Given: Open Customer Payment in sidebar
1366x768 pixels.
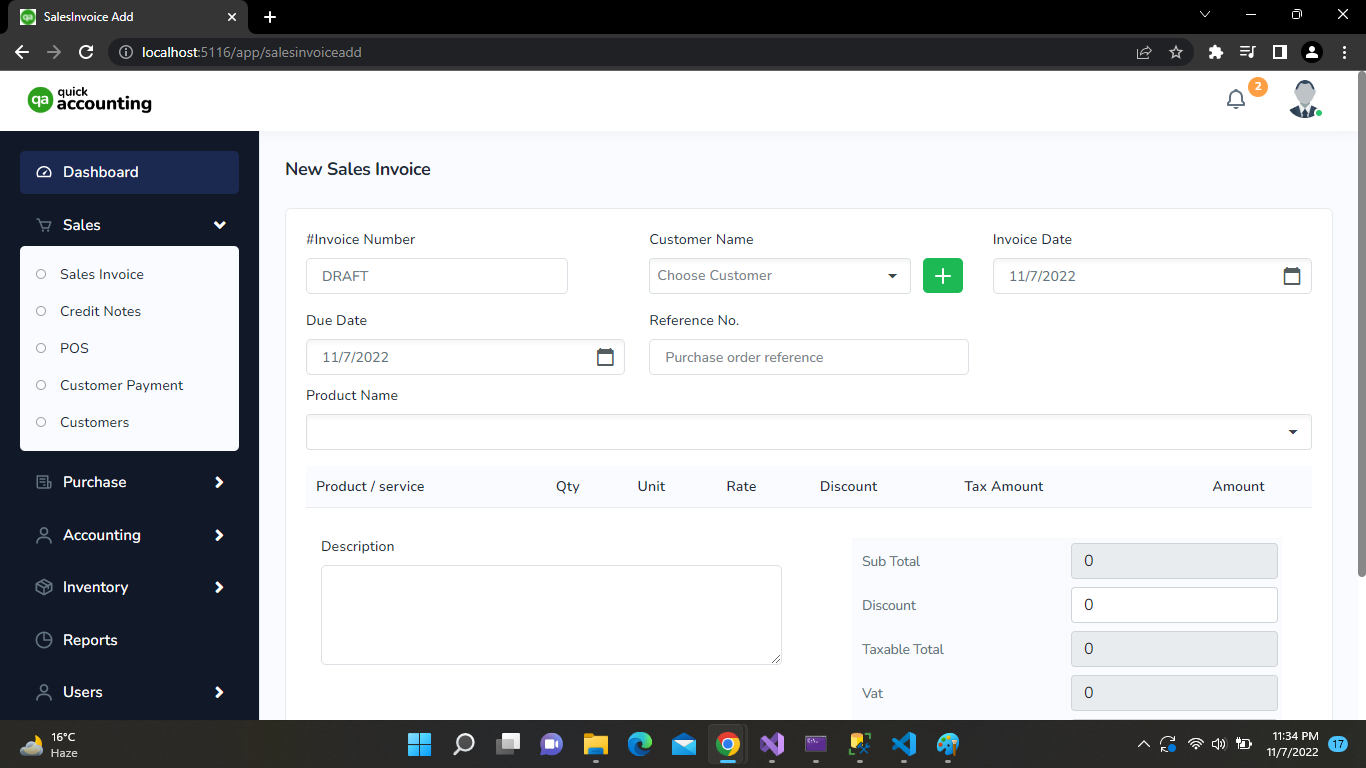Looking at the screenshot, I should [121, 385].
